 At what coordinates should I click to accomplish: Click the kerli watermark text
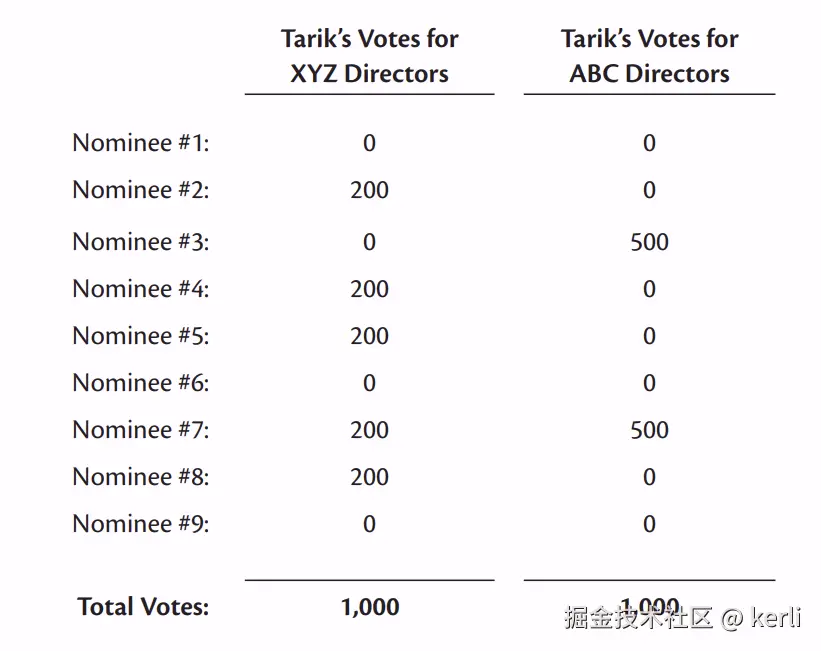(x=775, y=617)
